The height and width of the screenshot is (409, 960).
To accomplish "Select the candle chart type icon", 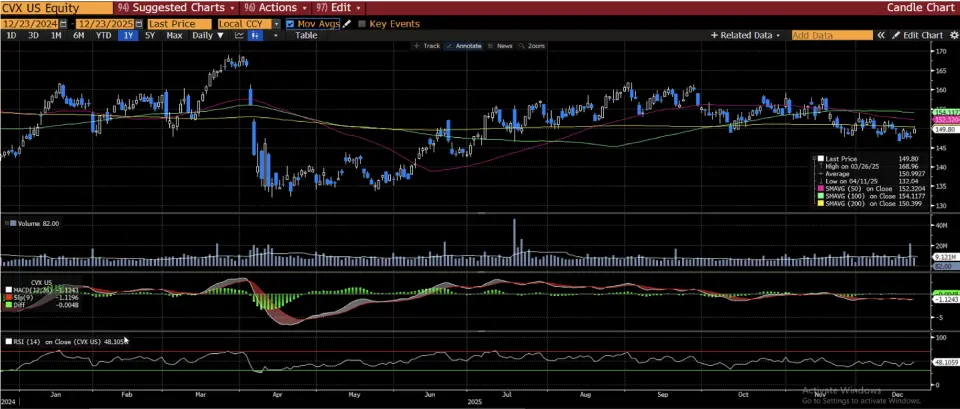I will [x=256, y=35].
